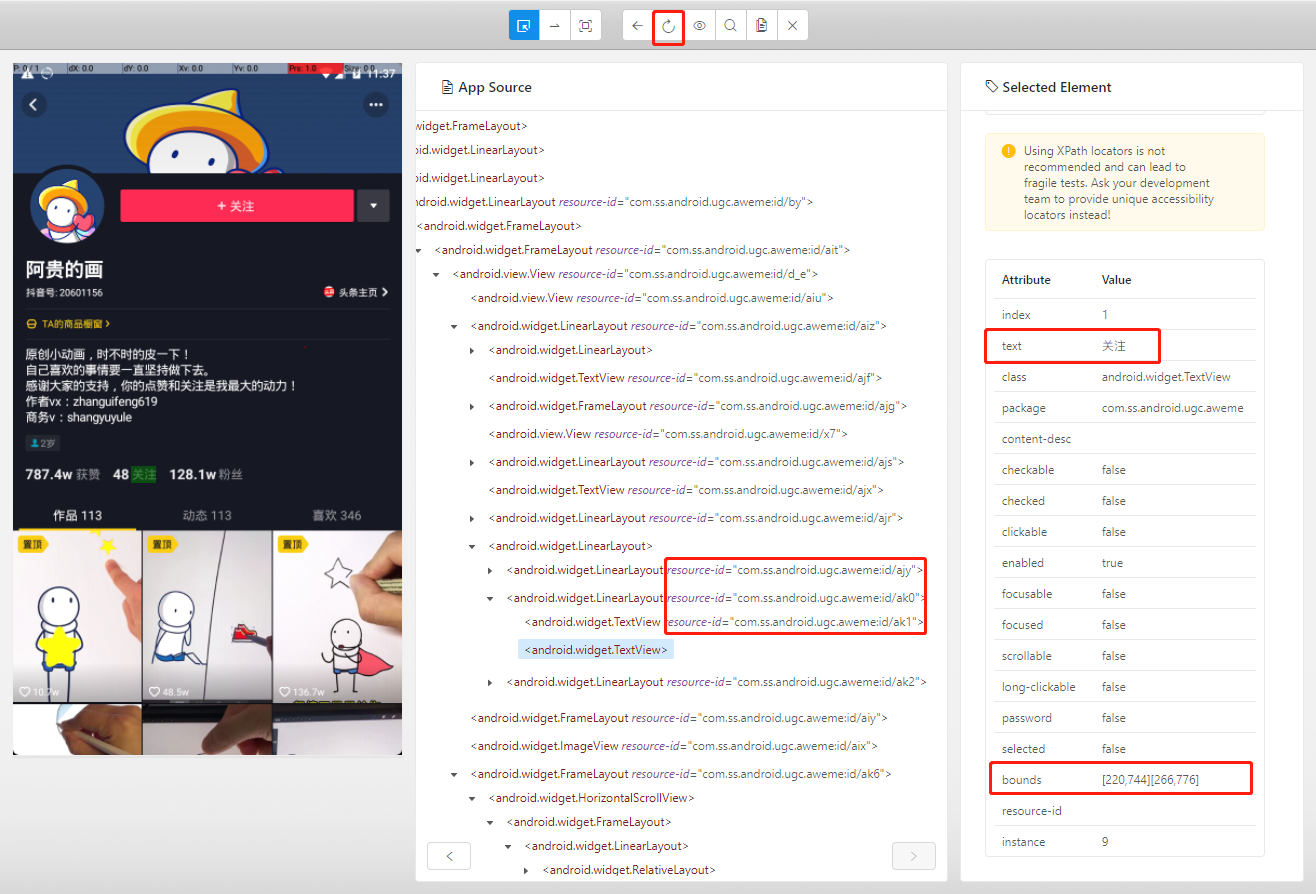Image resolution: width=1316 pixels, height=894 pixels.
Task: Expand the LinearLayout node with id ajy
Action: coord(490,570)
